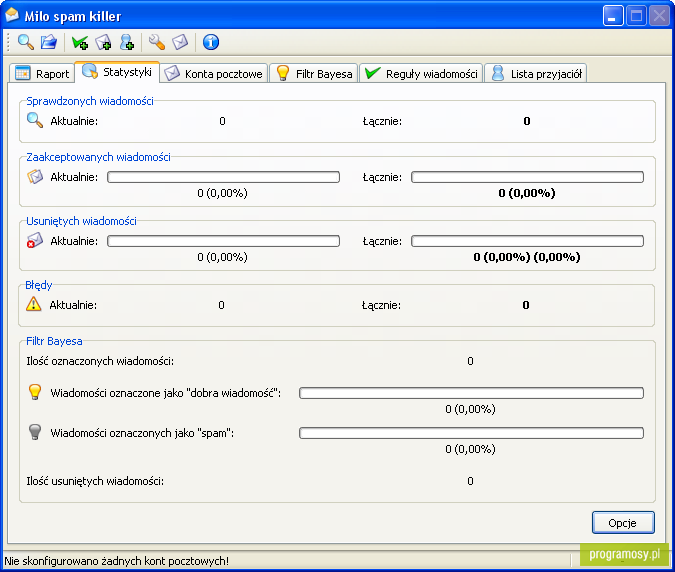Click the Wiadomości oznaczone jako "dobra wiadomość" label
Screen dimensions: 675x572
coord(166,393)
